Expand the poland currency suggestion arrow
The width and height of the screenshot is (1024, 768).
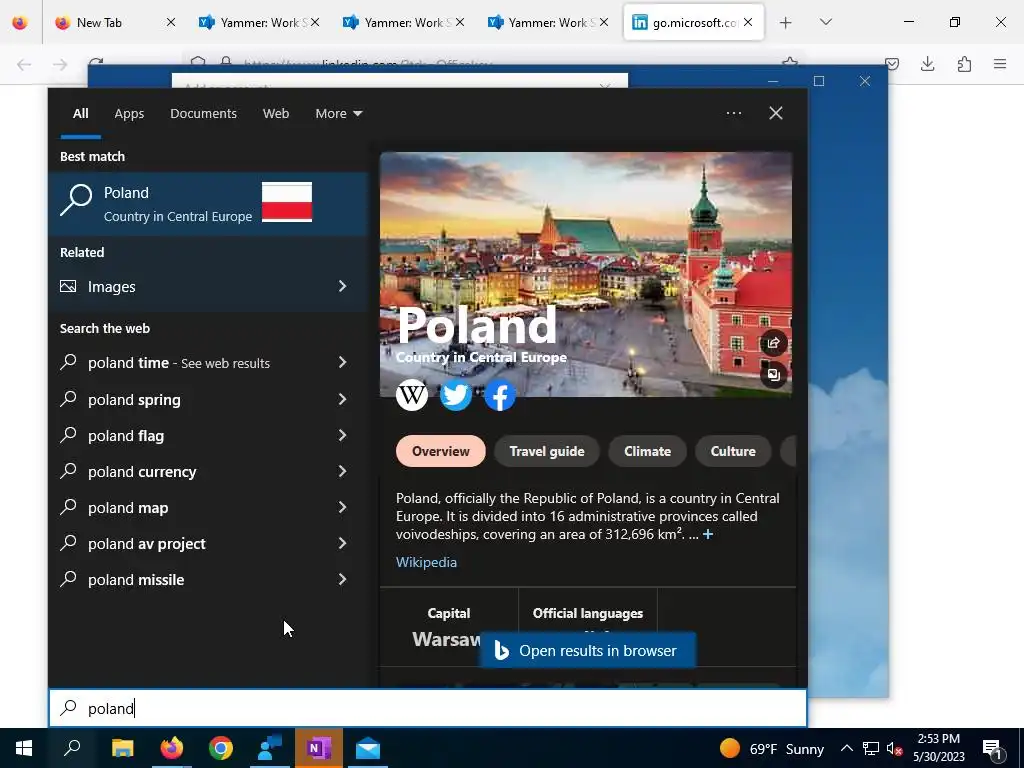click(x=342, y=471)
